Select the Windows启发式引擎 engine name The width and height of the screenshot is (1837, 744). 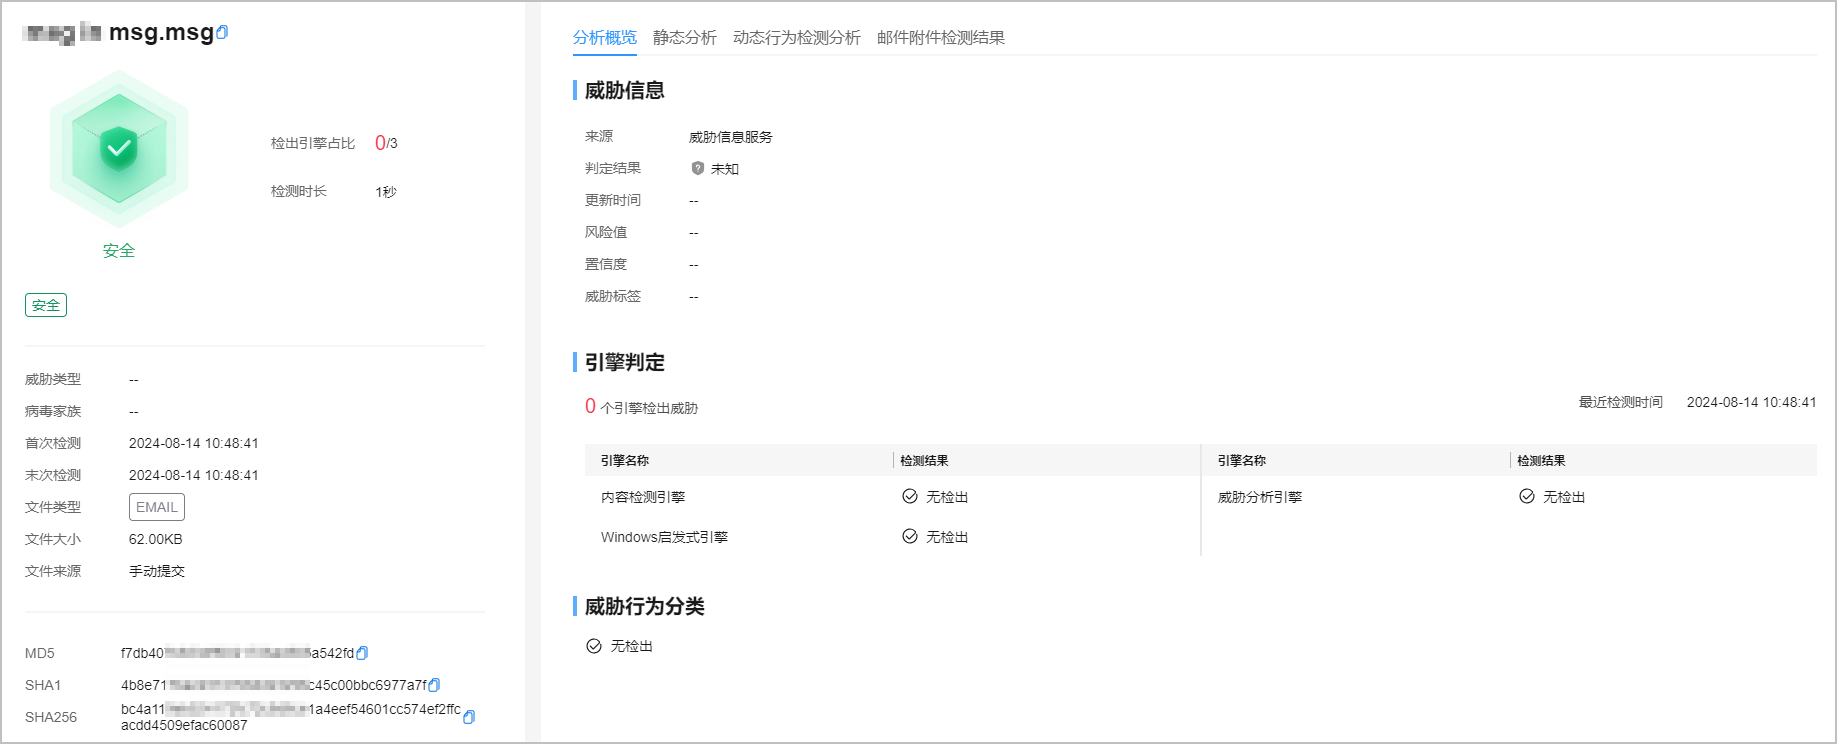point(664,537)
